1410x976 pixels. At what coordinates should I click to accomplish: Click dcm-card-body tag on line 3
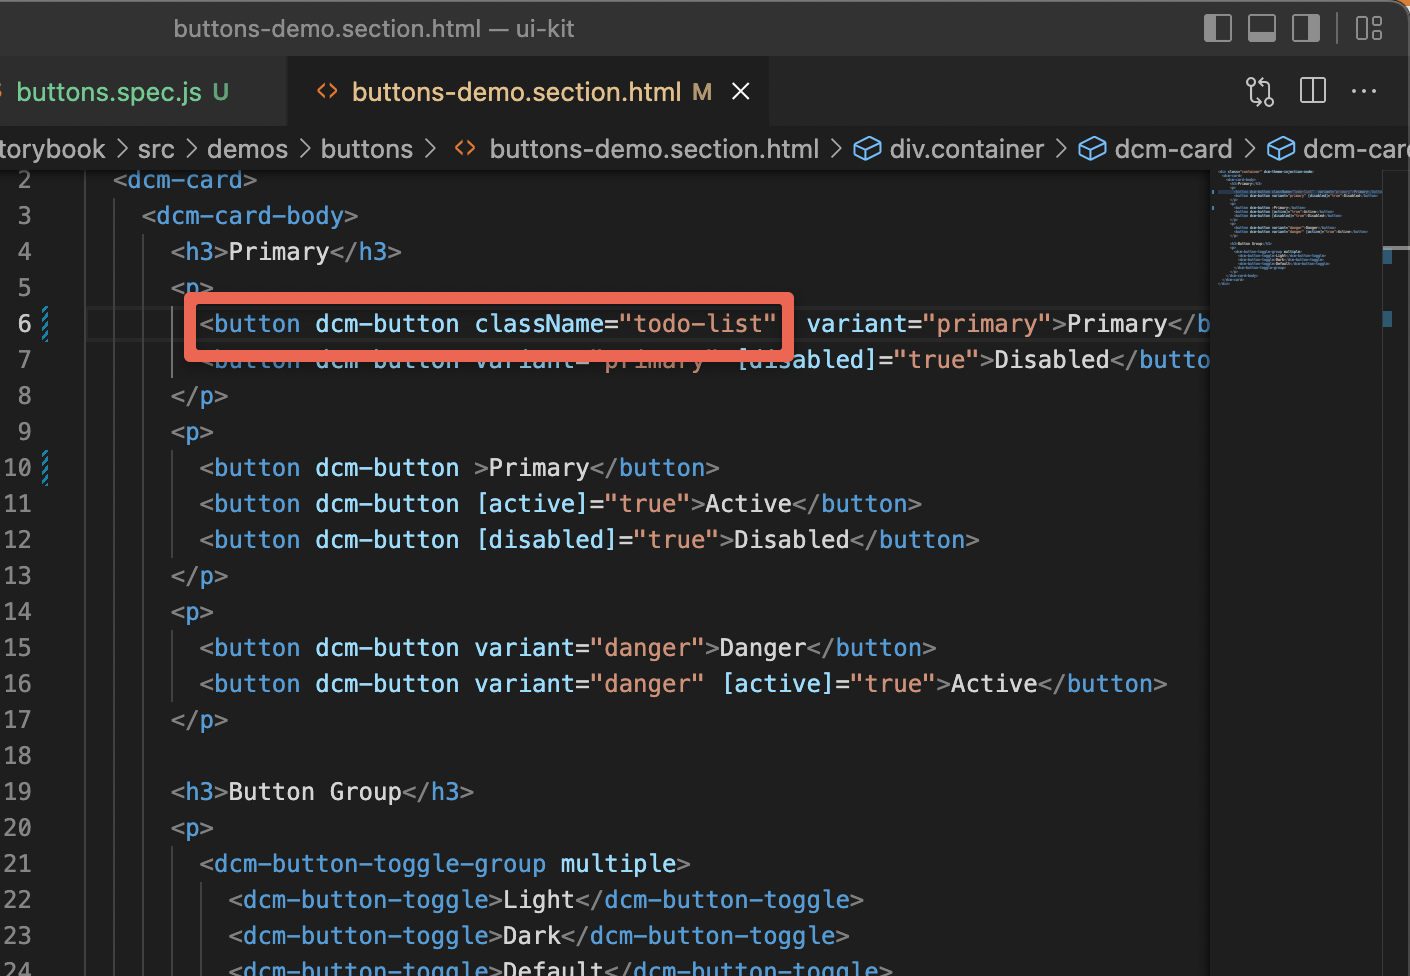coord(250,216)
